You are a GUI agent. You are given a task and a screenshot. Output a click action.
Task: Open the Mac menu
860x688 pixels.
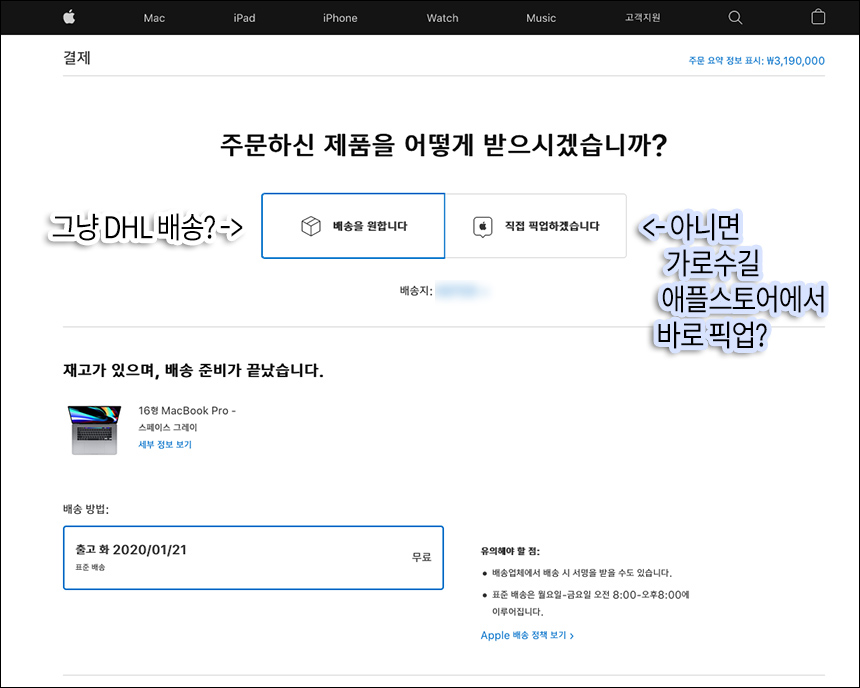pos(154,18)
